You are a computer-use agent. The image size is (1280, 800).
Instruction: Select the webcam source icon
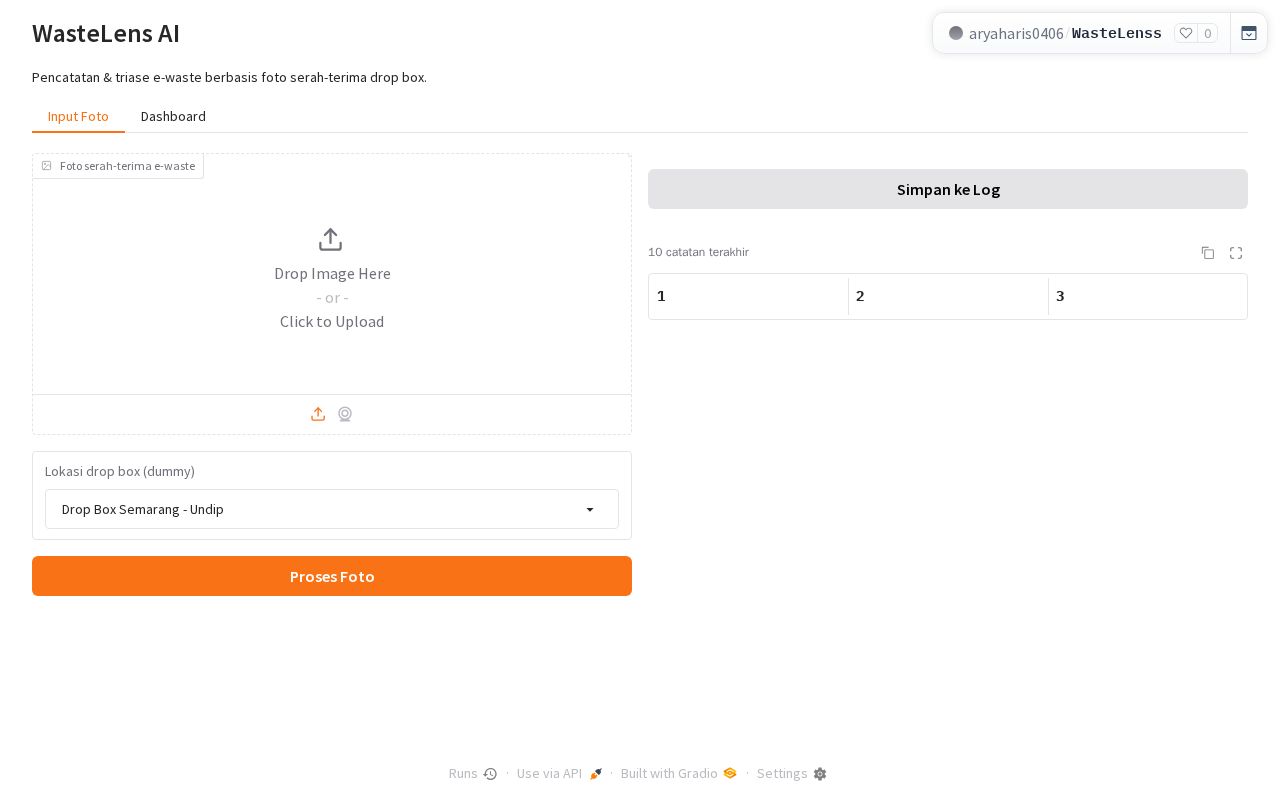click(x=345, y=414)
